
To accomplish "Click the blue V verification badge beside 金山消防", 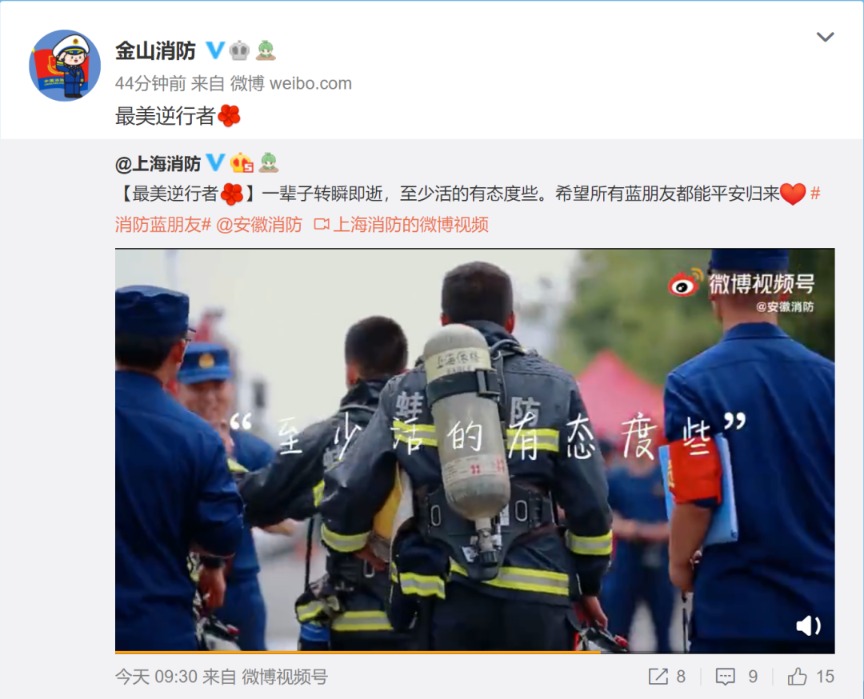I will click(x=215, y=50).
